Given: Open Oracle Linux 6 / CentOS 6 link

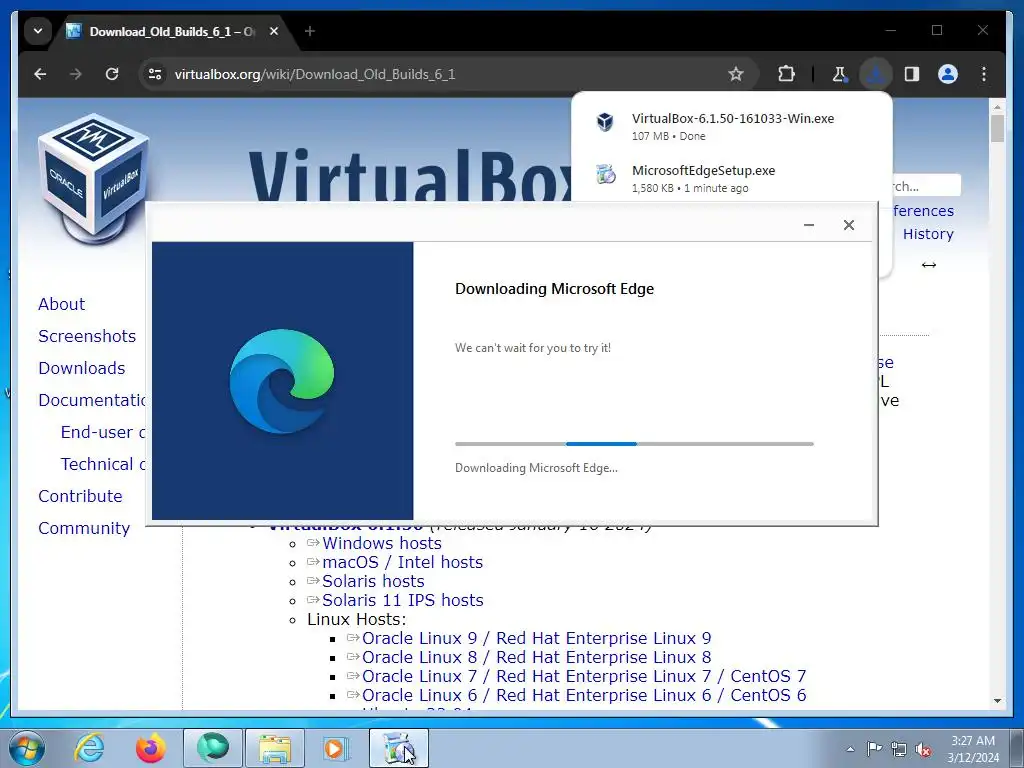Looking at the screenshot, I should 584,695.
